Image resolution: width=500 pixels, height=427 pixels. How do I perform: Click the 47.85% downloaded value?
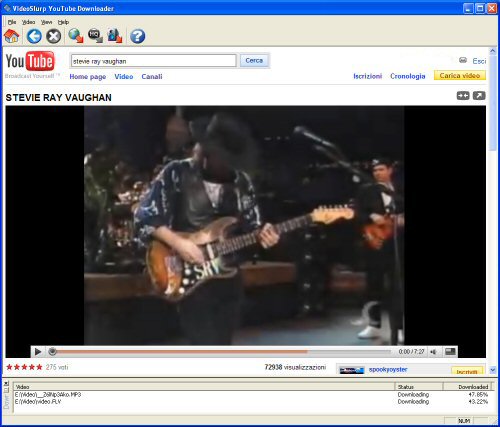coord(478,395)
